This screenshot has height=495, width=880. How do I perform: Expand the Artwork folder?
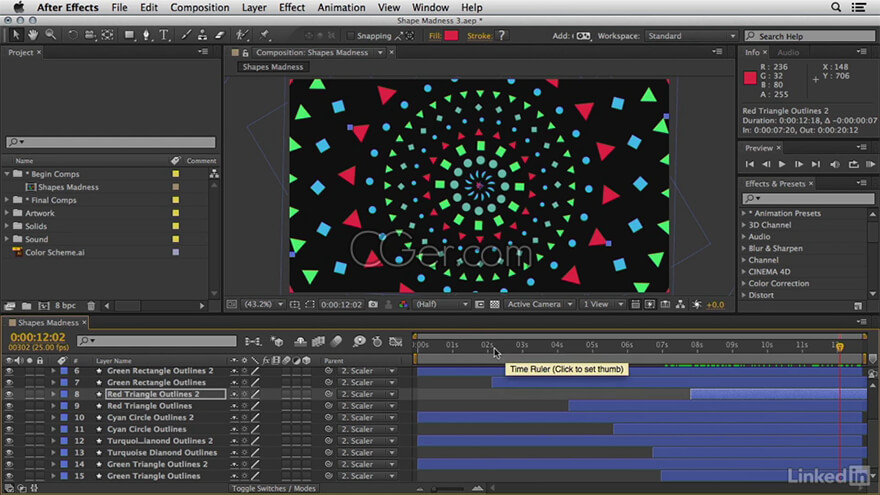(x=7, y=213)
